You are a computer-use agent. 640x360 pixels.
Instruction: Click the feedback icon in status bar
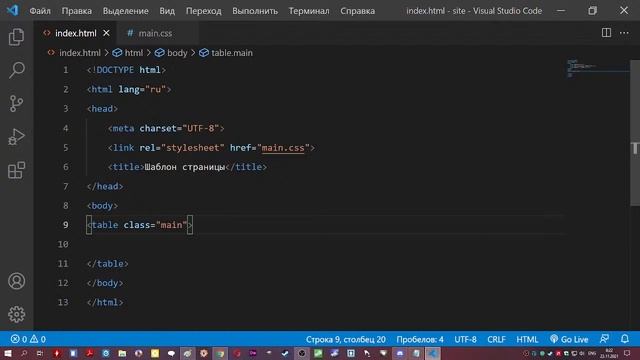(604, 339)
